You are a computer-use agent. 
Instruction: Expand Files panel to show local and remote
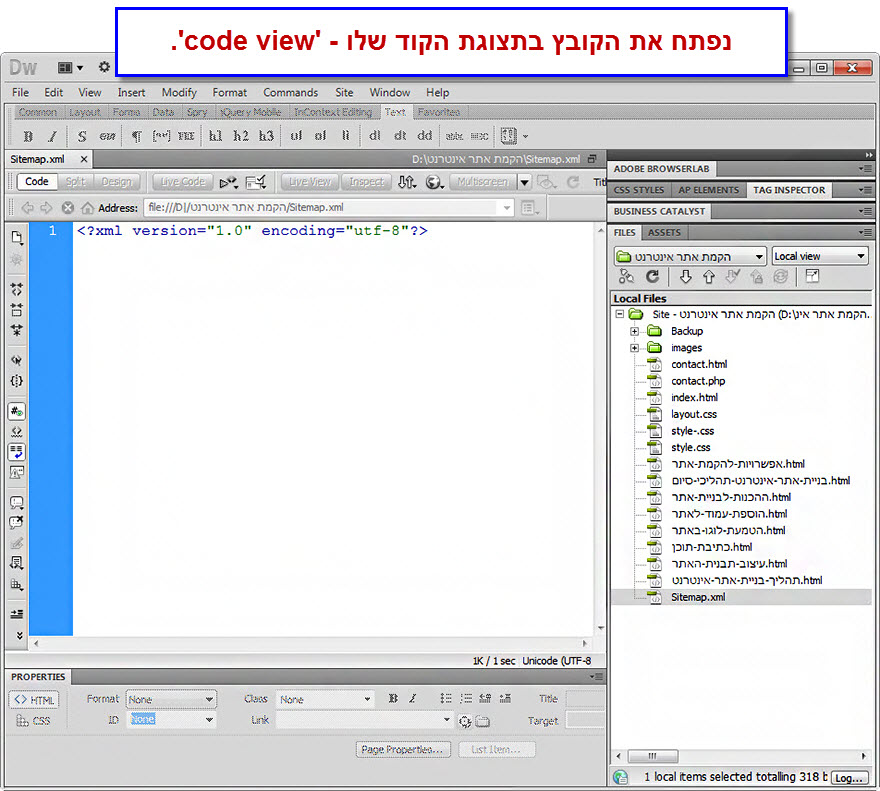812,276
